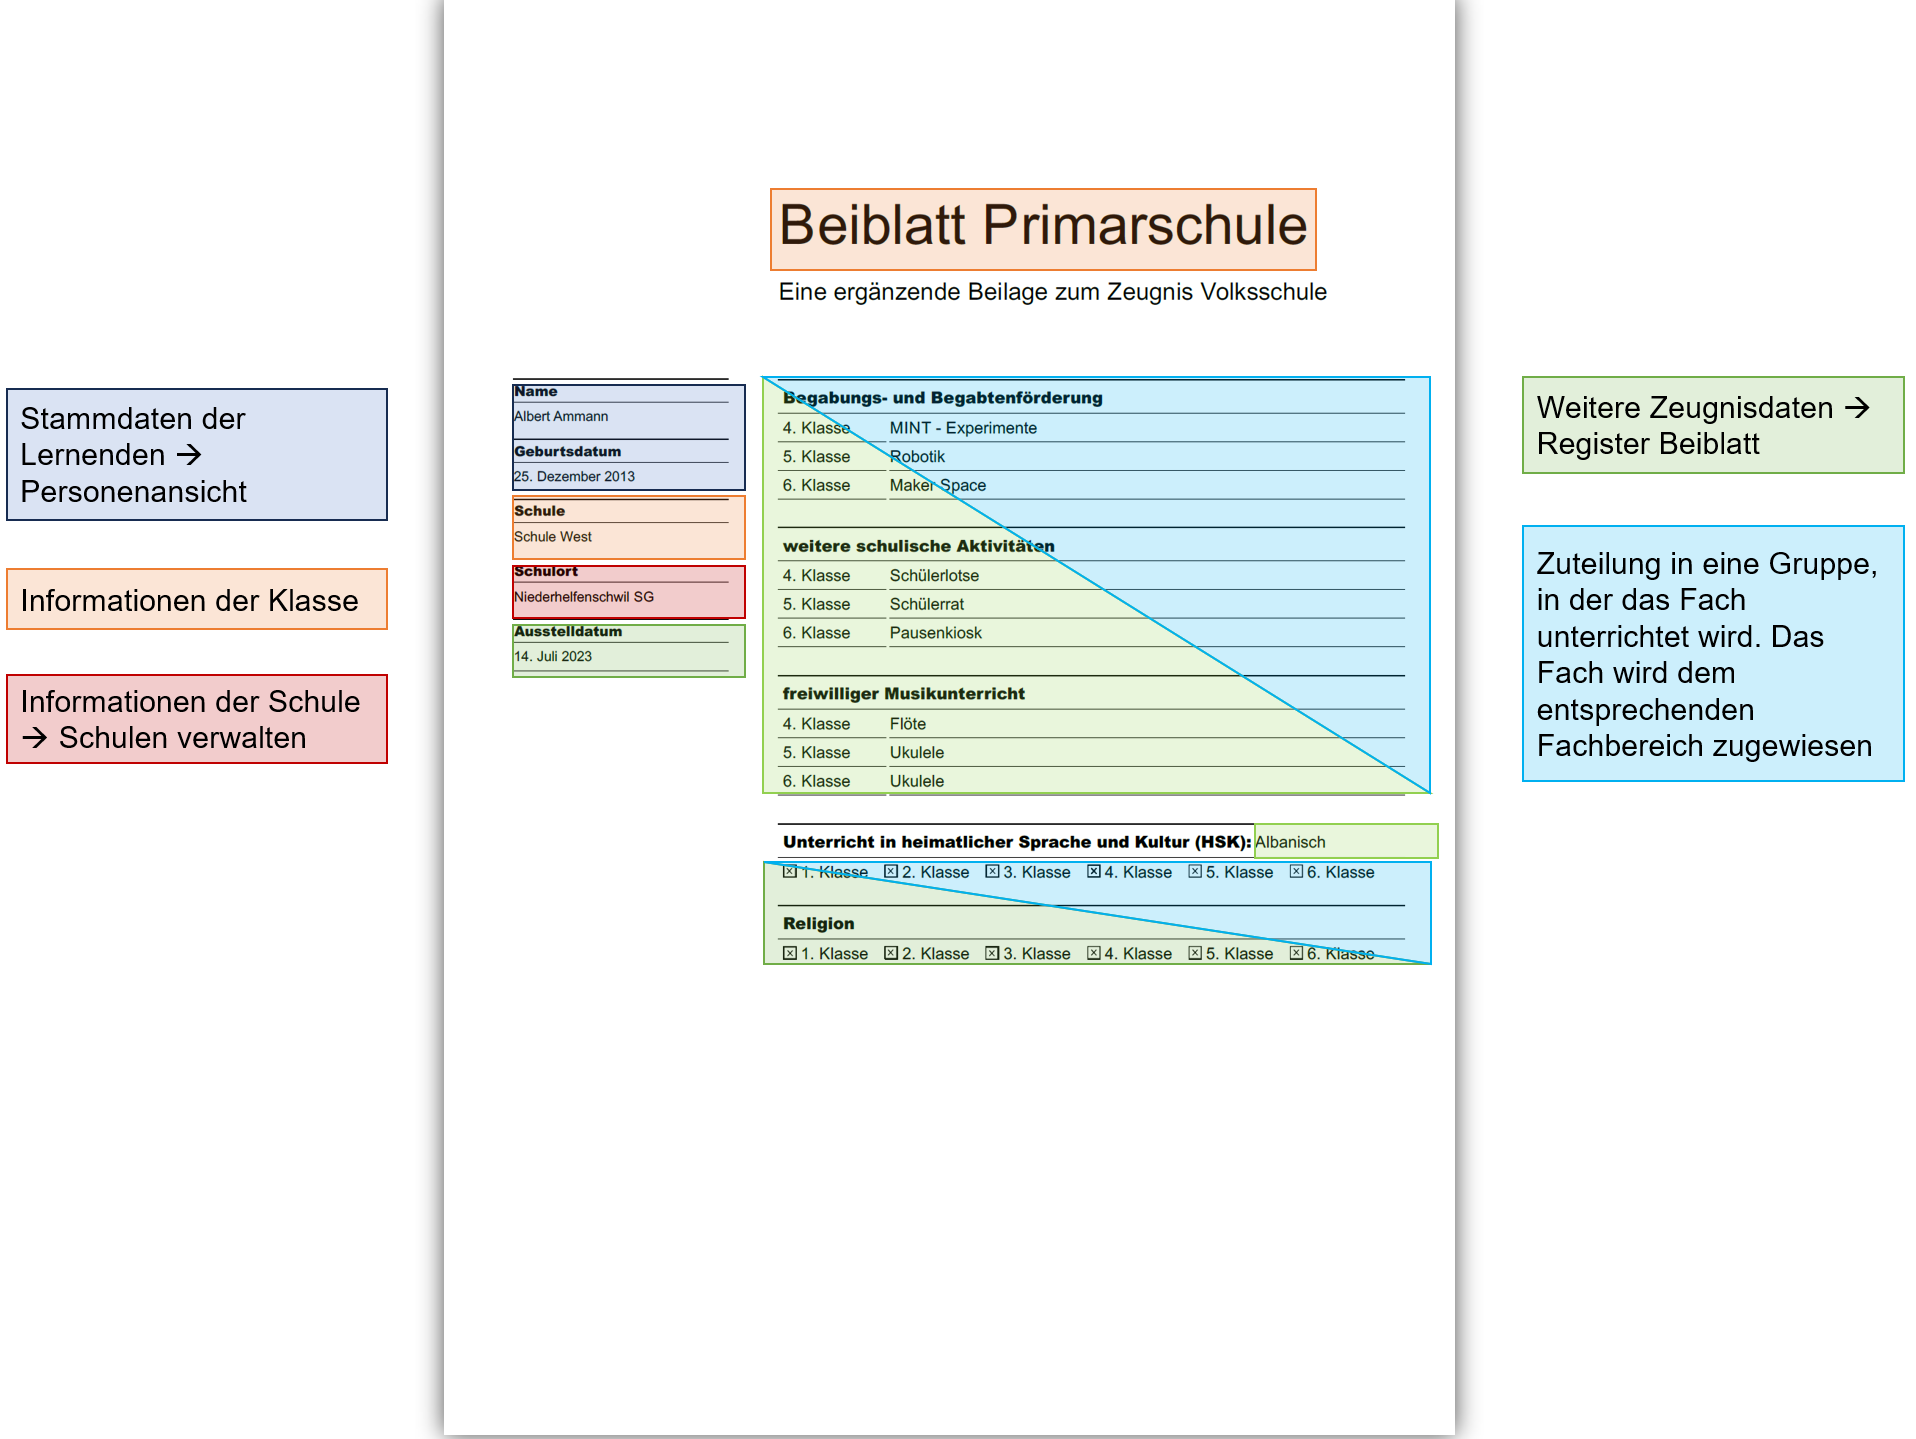
Task: Select the value Niederhelfenschwil SG
Action: click(584, 597)
